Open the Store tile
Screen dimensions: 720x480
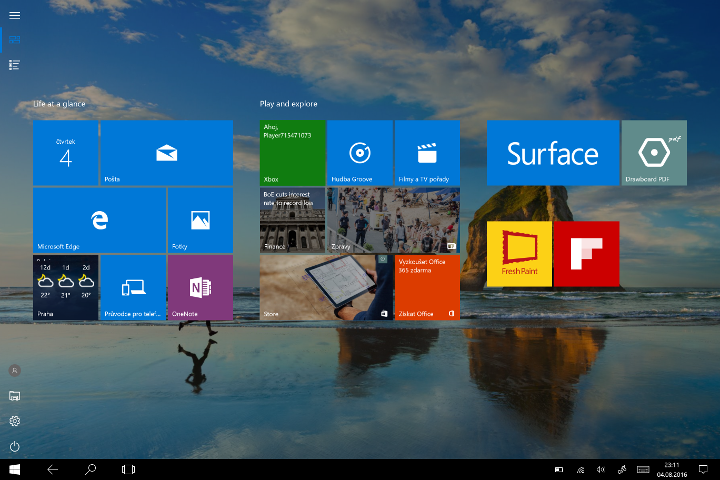(x=326, y=288)
